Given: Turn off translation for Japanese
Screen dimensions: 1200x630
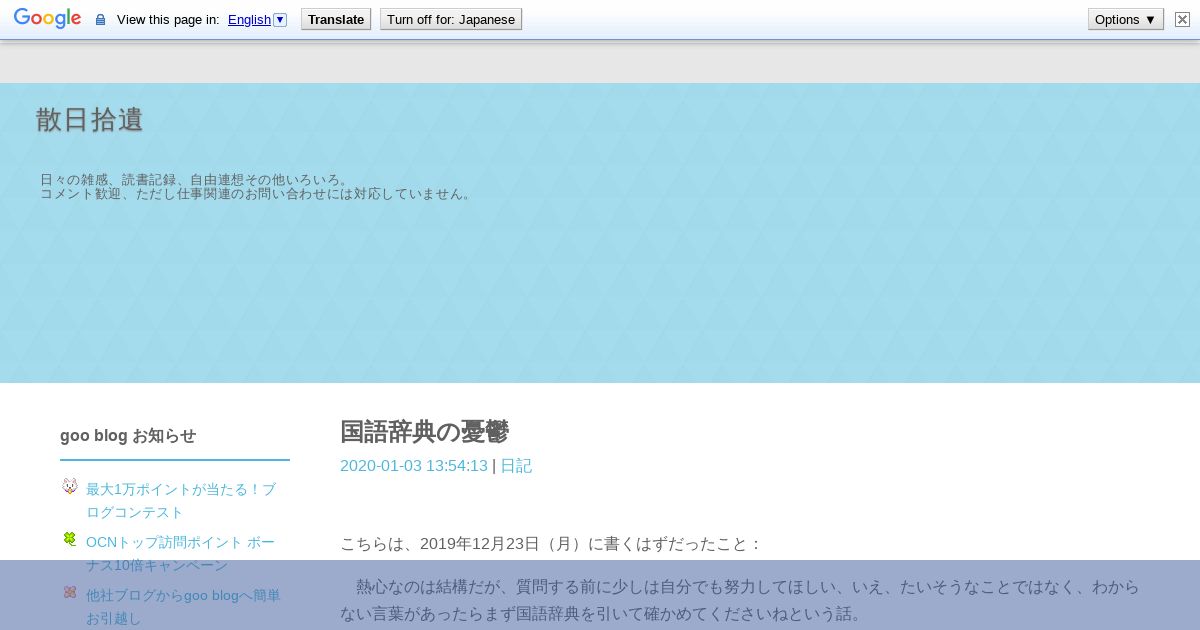Looking at the screenshot, I should point(451,19).
